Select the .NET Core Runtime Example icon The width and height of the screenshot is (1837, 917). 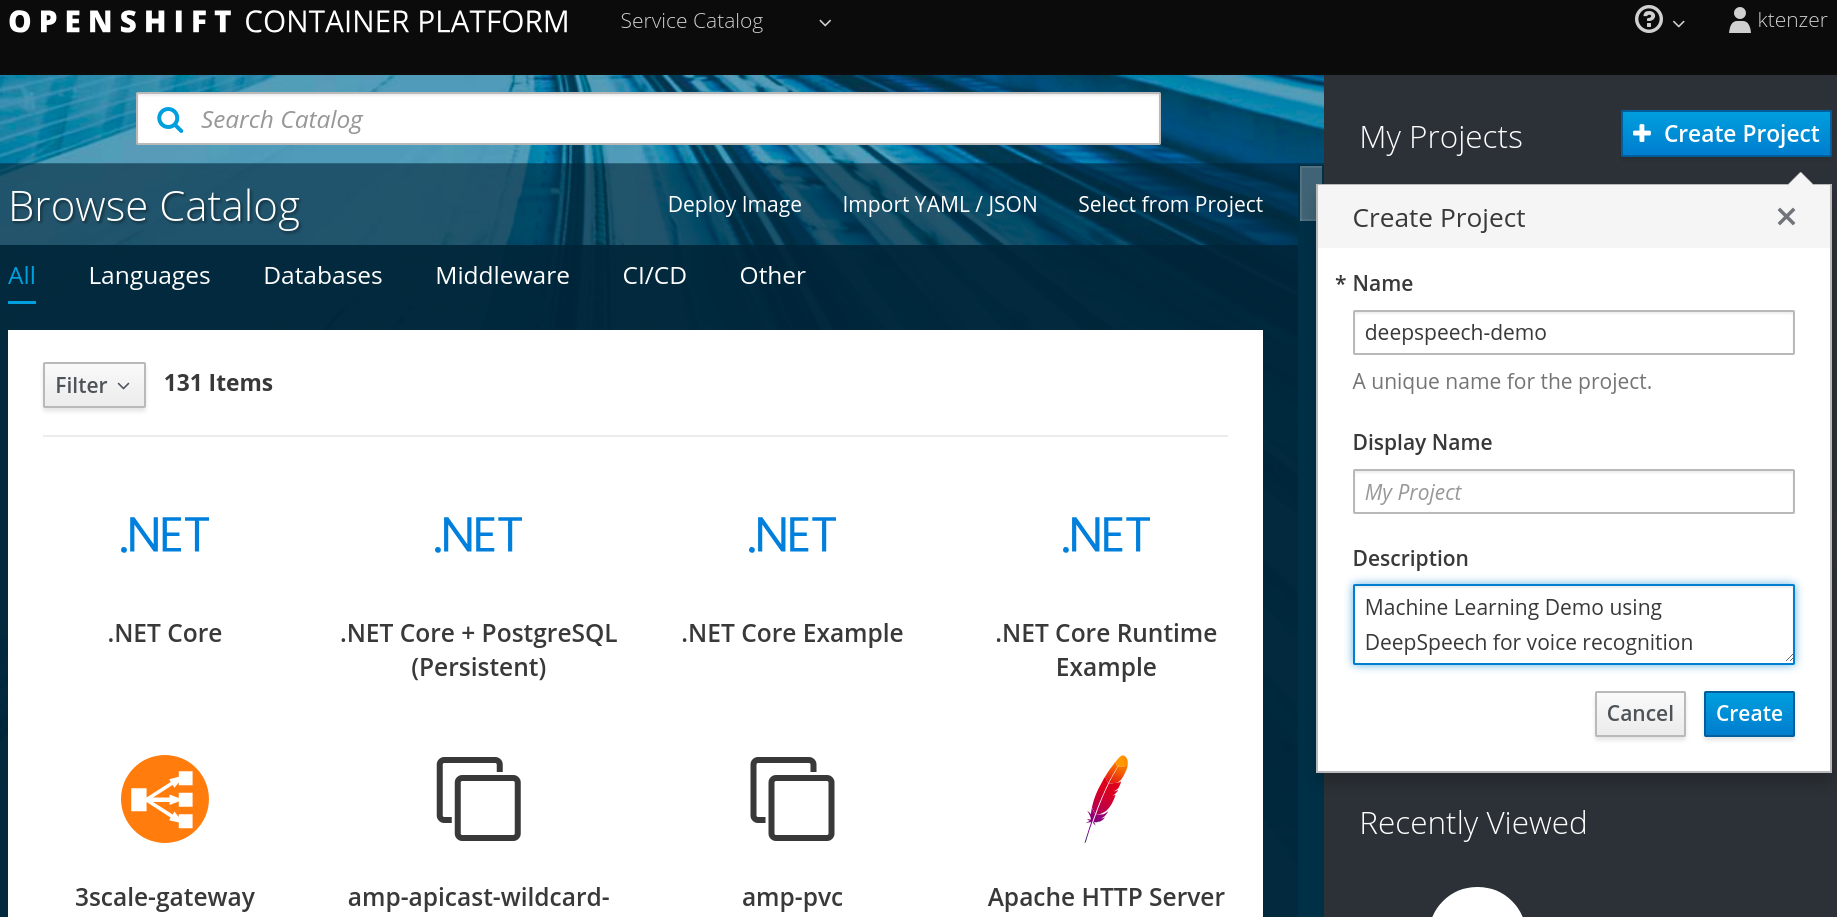coord(1106,535)
